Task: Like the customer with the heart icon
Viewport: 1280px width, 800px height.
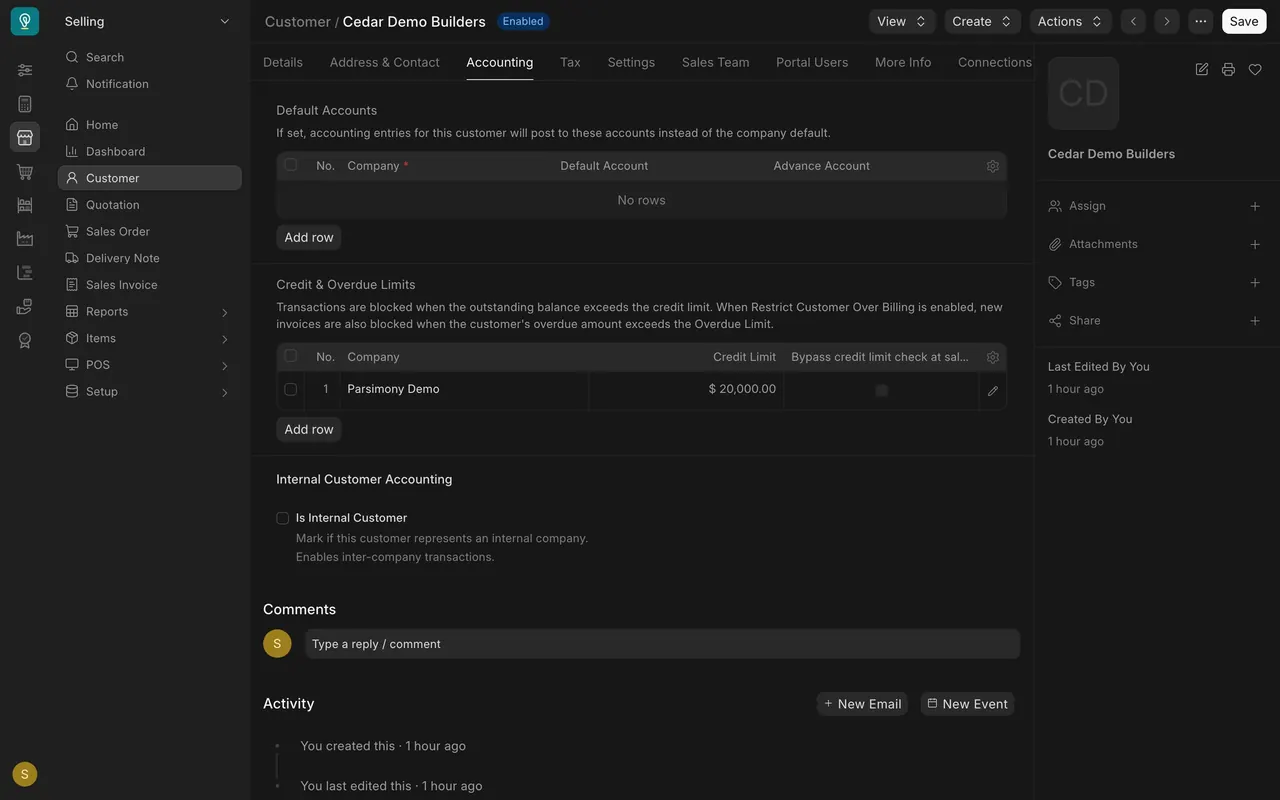Action: 1255,69
